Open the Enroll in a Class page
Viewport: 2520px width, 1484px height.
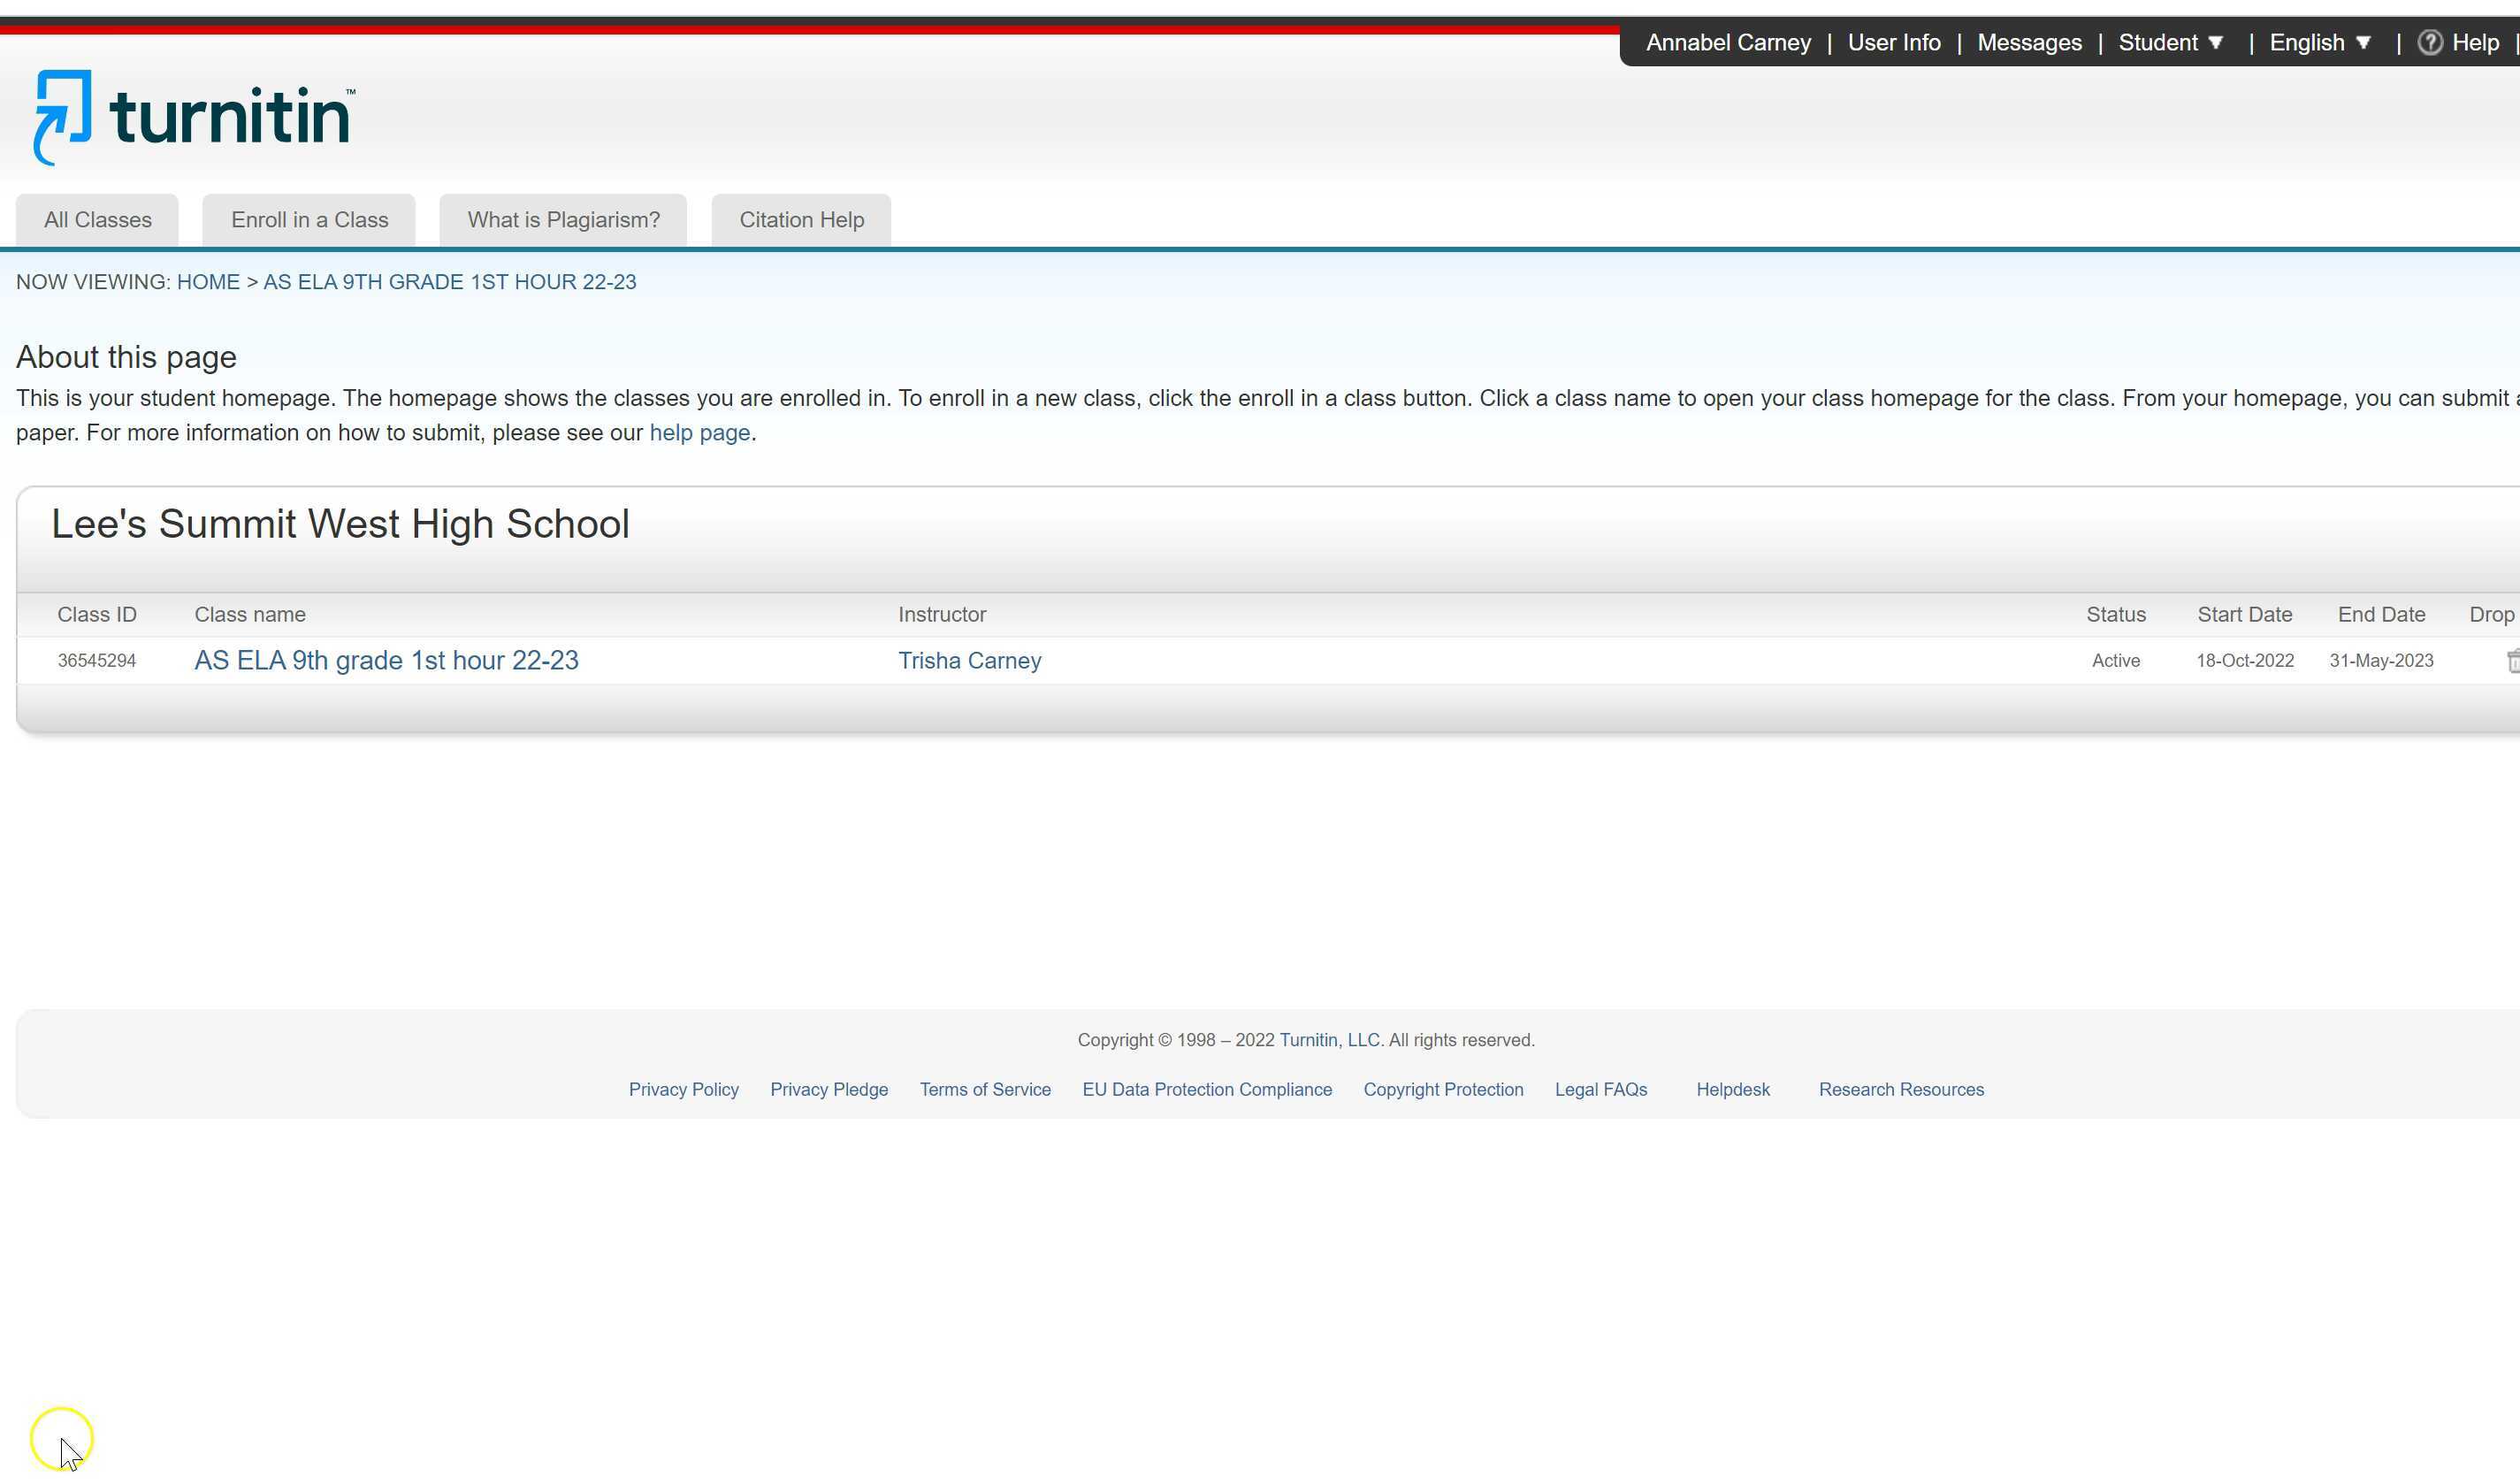pos(308,219)
